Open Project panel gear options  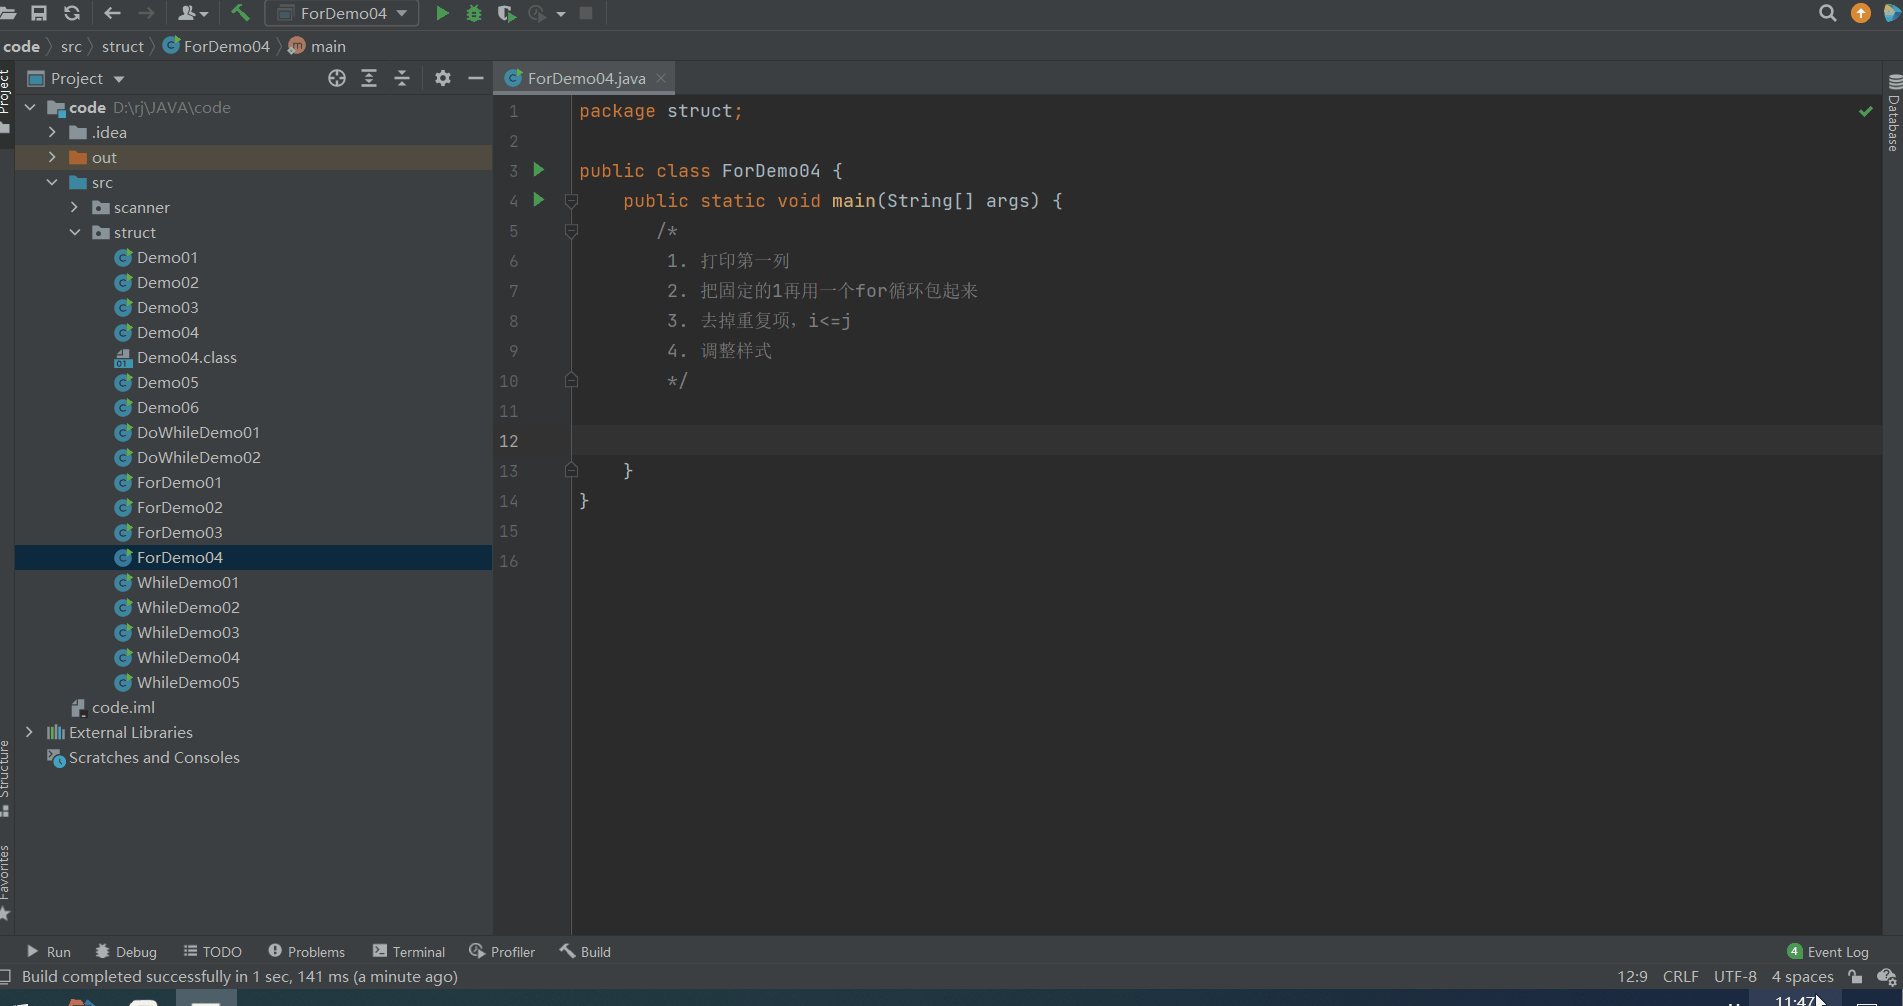(x=443, y=78)
